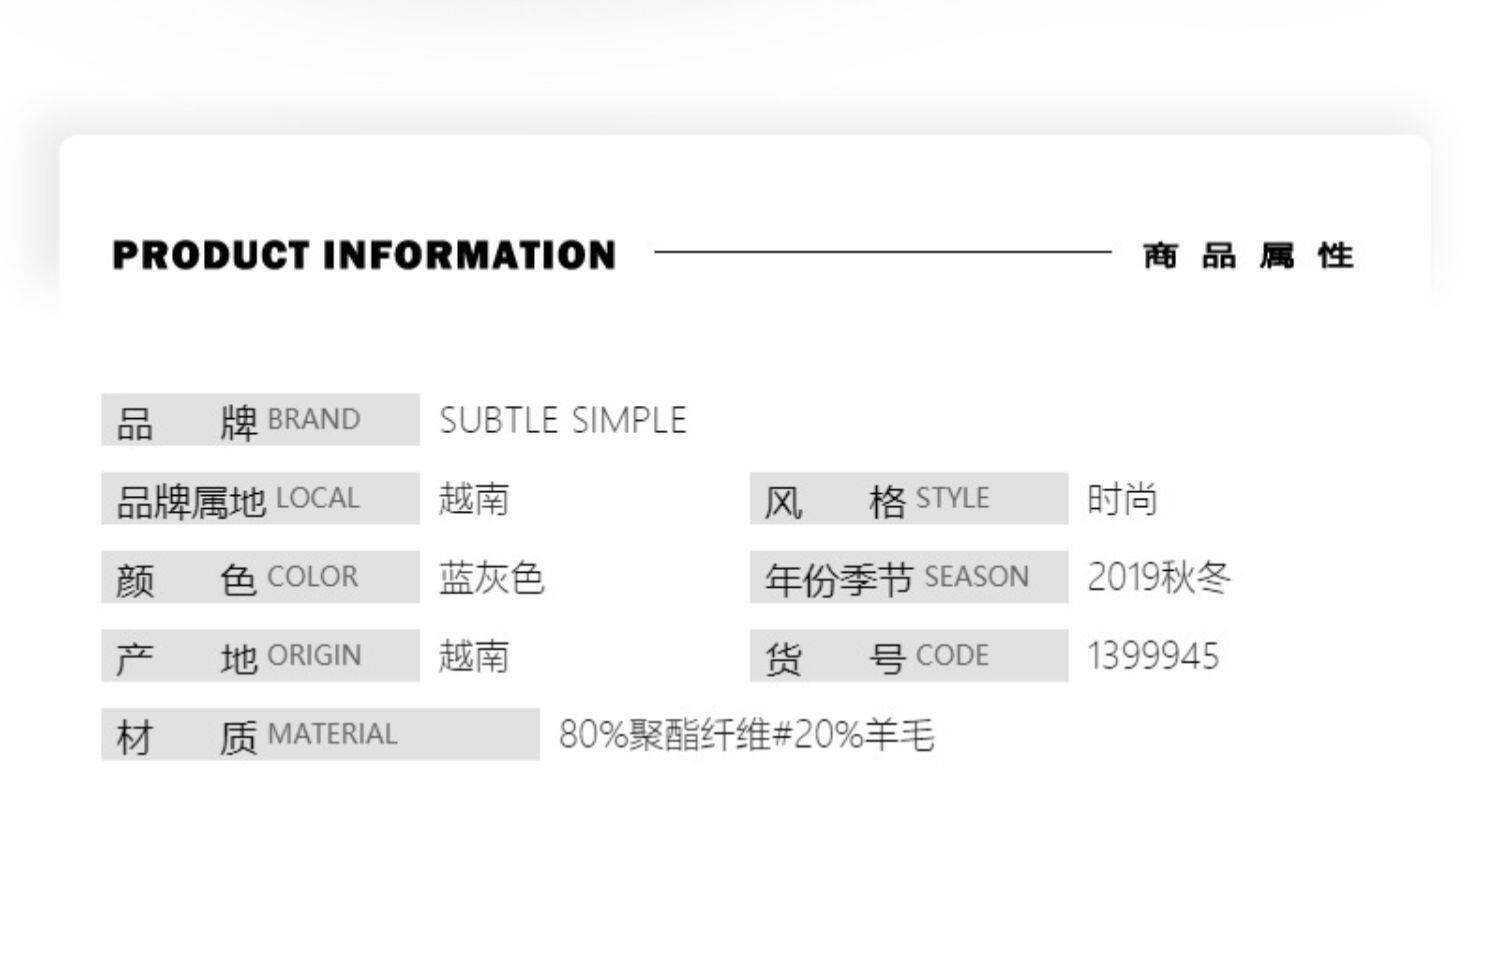Image resolution: width=1500 pixels, height=974 pixels.
Task: Select the 年份季节 SEASON label cell
Action: point(908,577)
